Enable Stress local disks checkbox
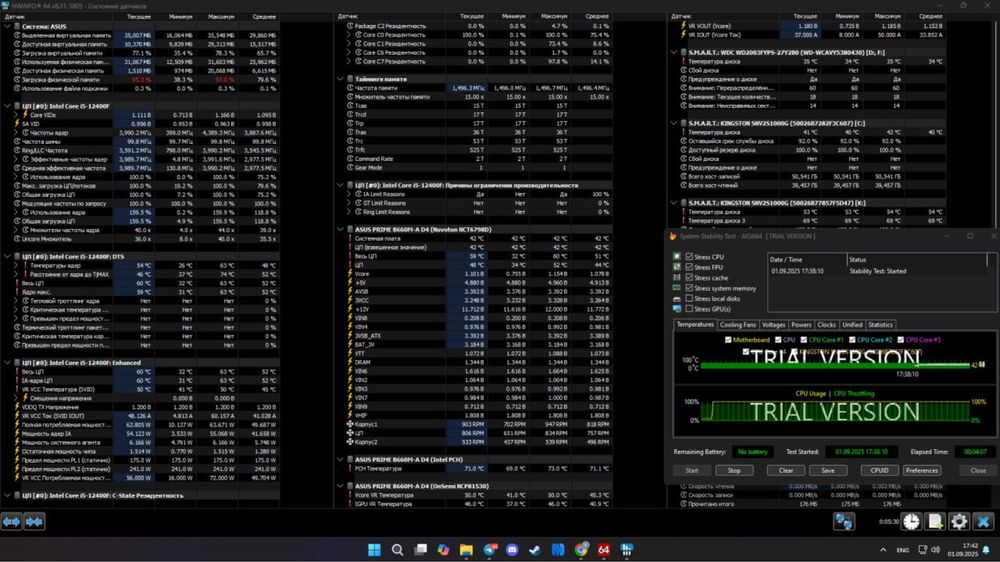 click(689, 299)
